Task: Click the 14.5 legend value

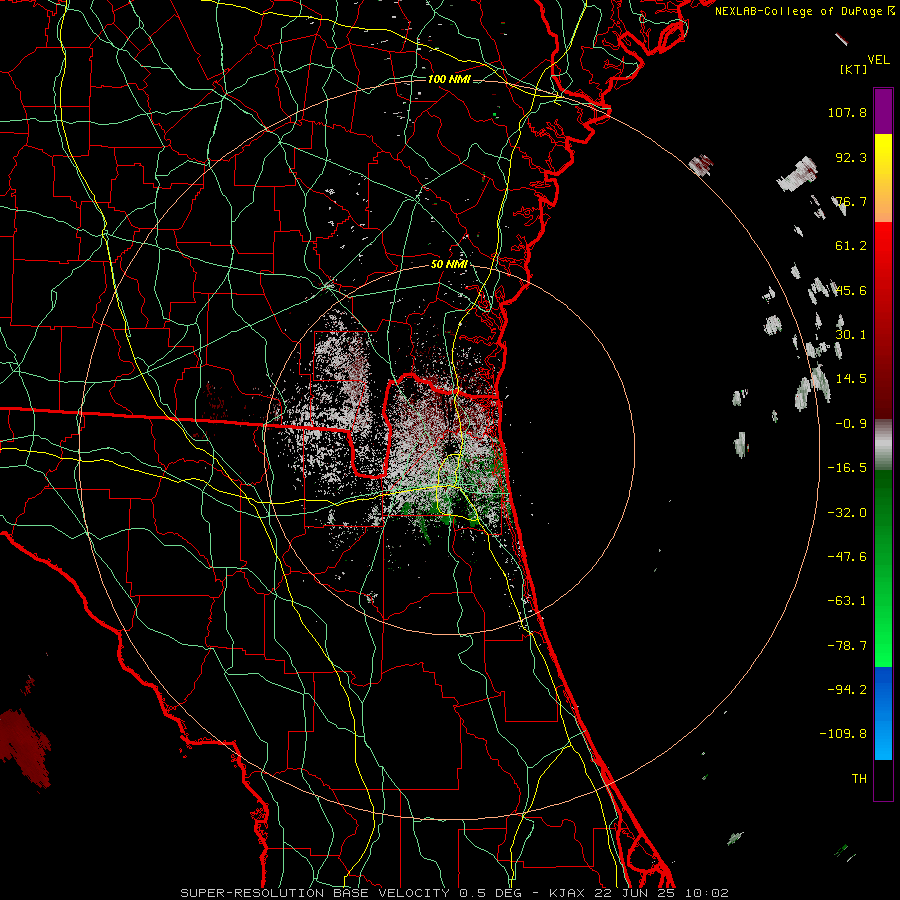Action: (x=851, y=378)
